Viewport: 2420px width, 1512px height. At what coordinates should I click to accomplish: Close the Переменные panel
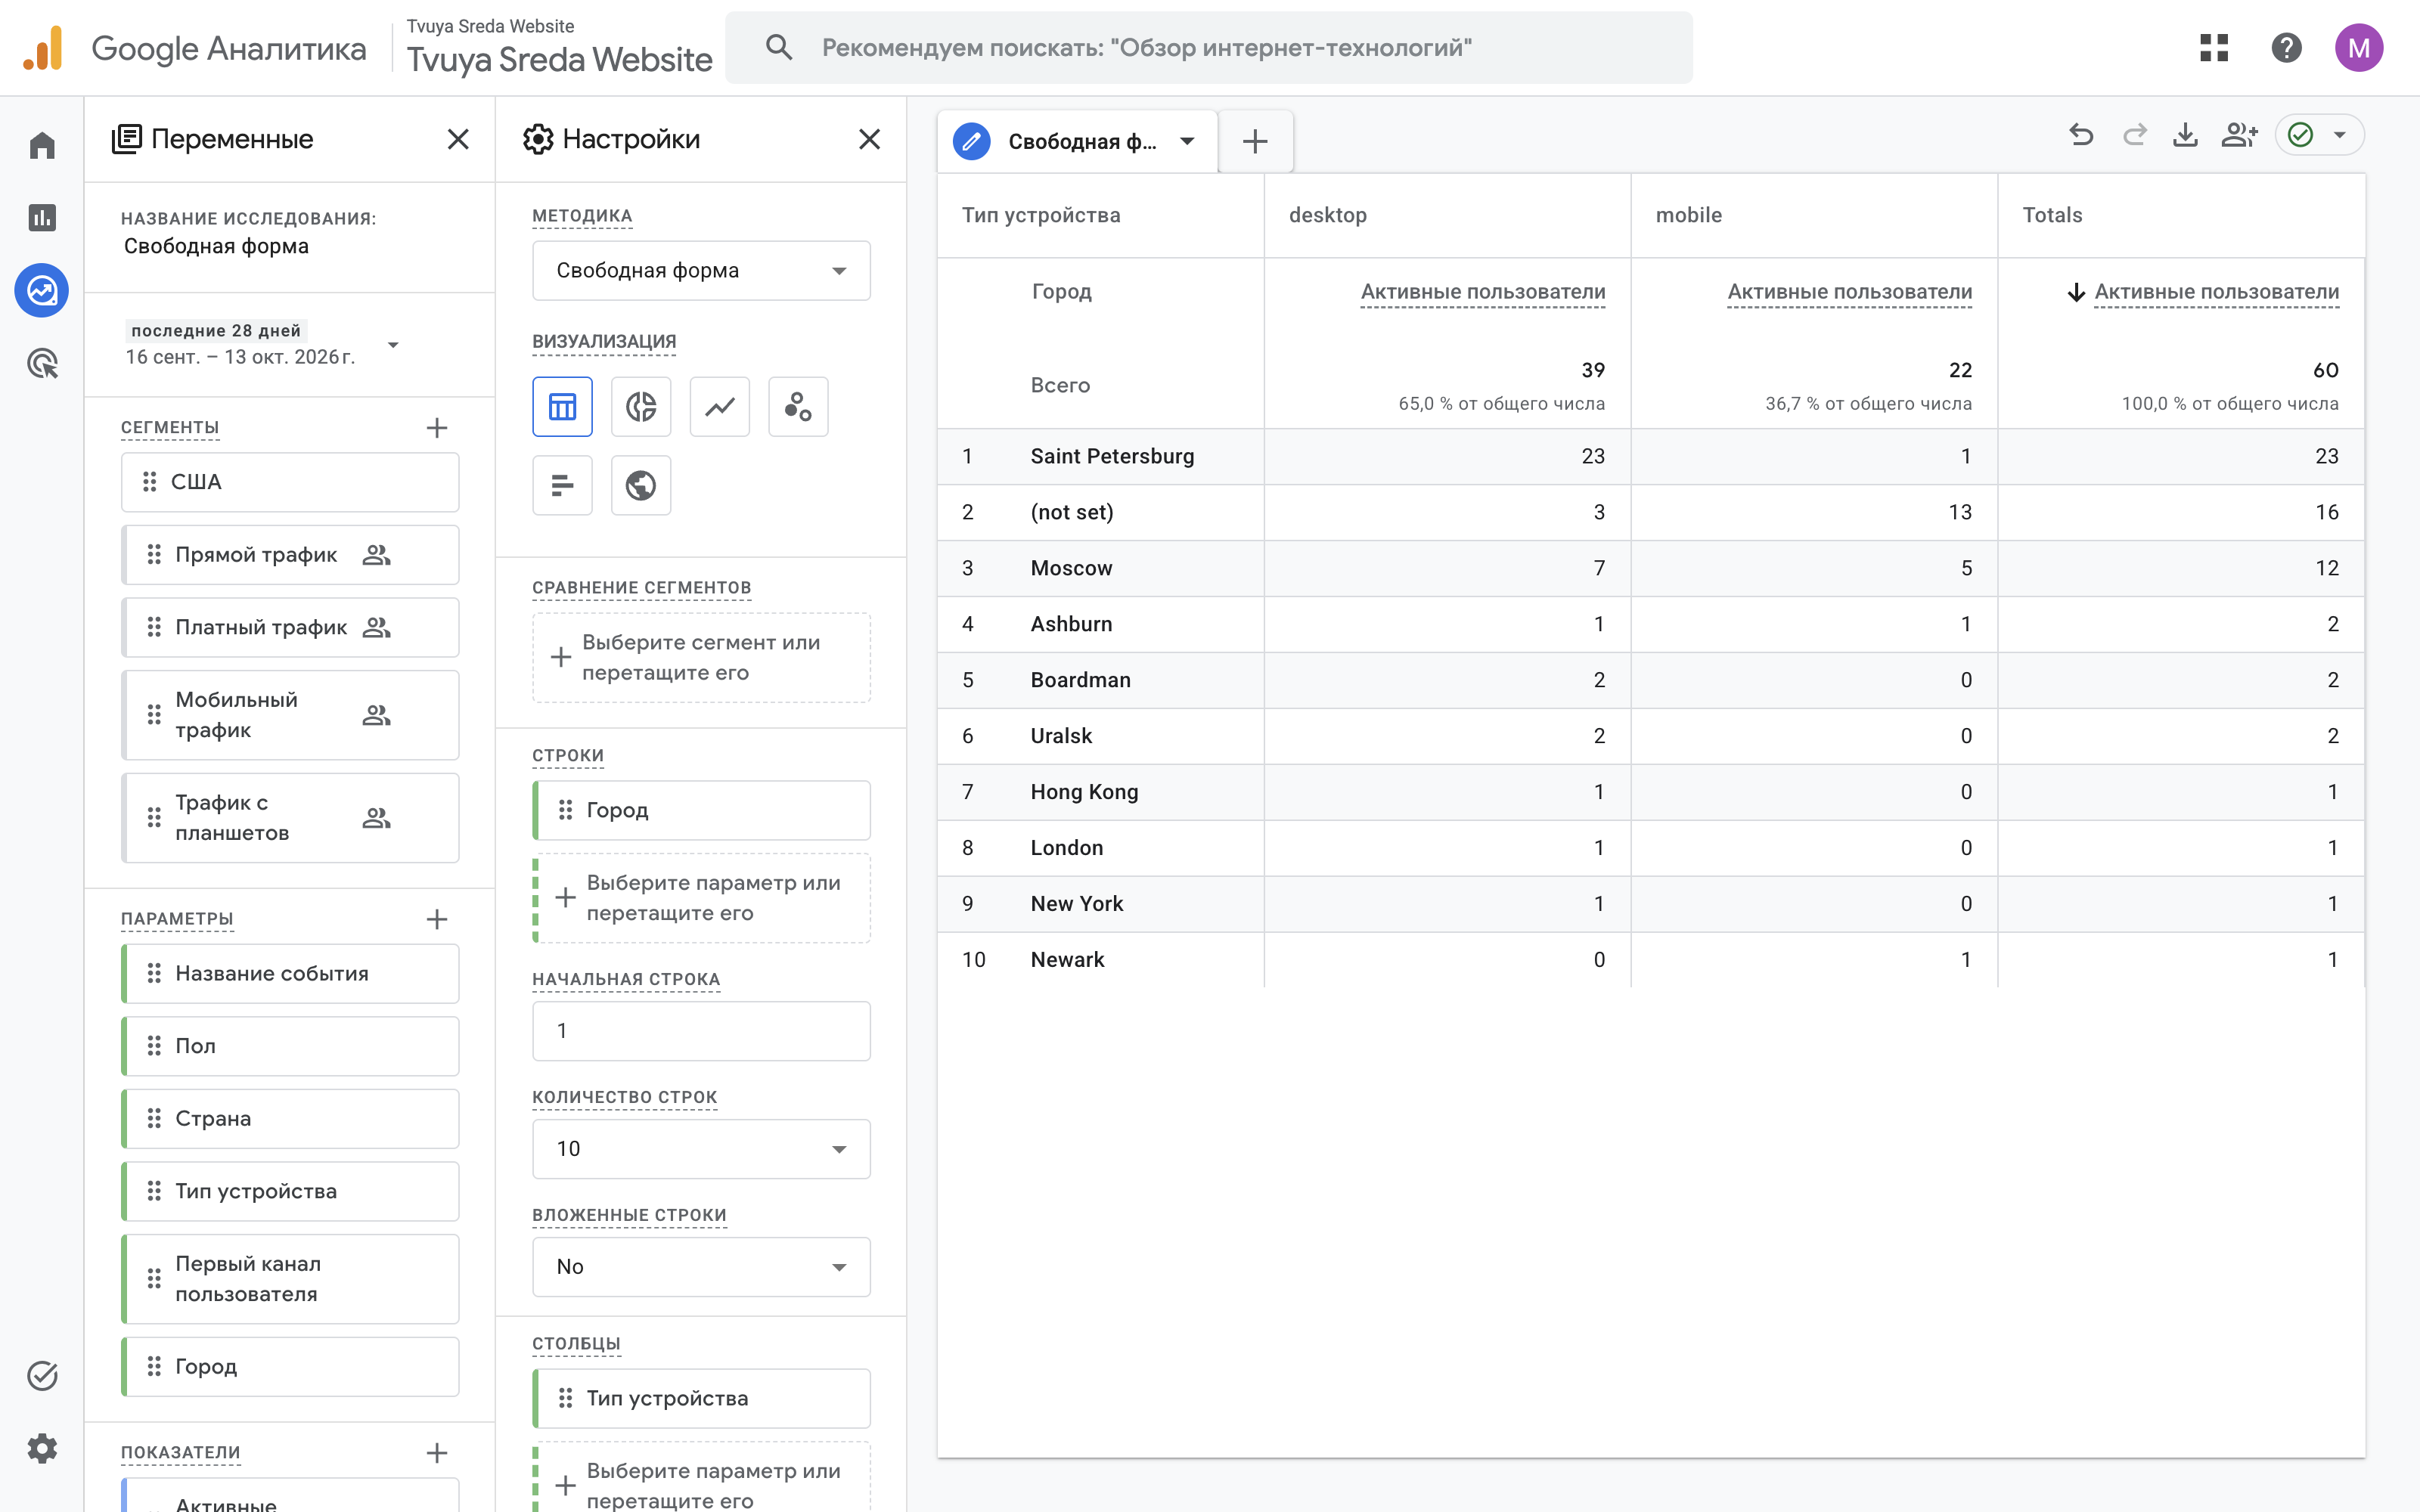coord(458,139)
